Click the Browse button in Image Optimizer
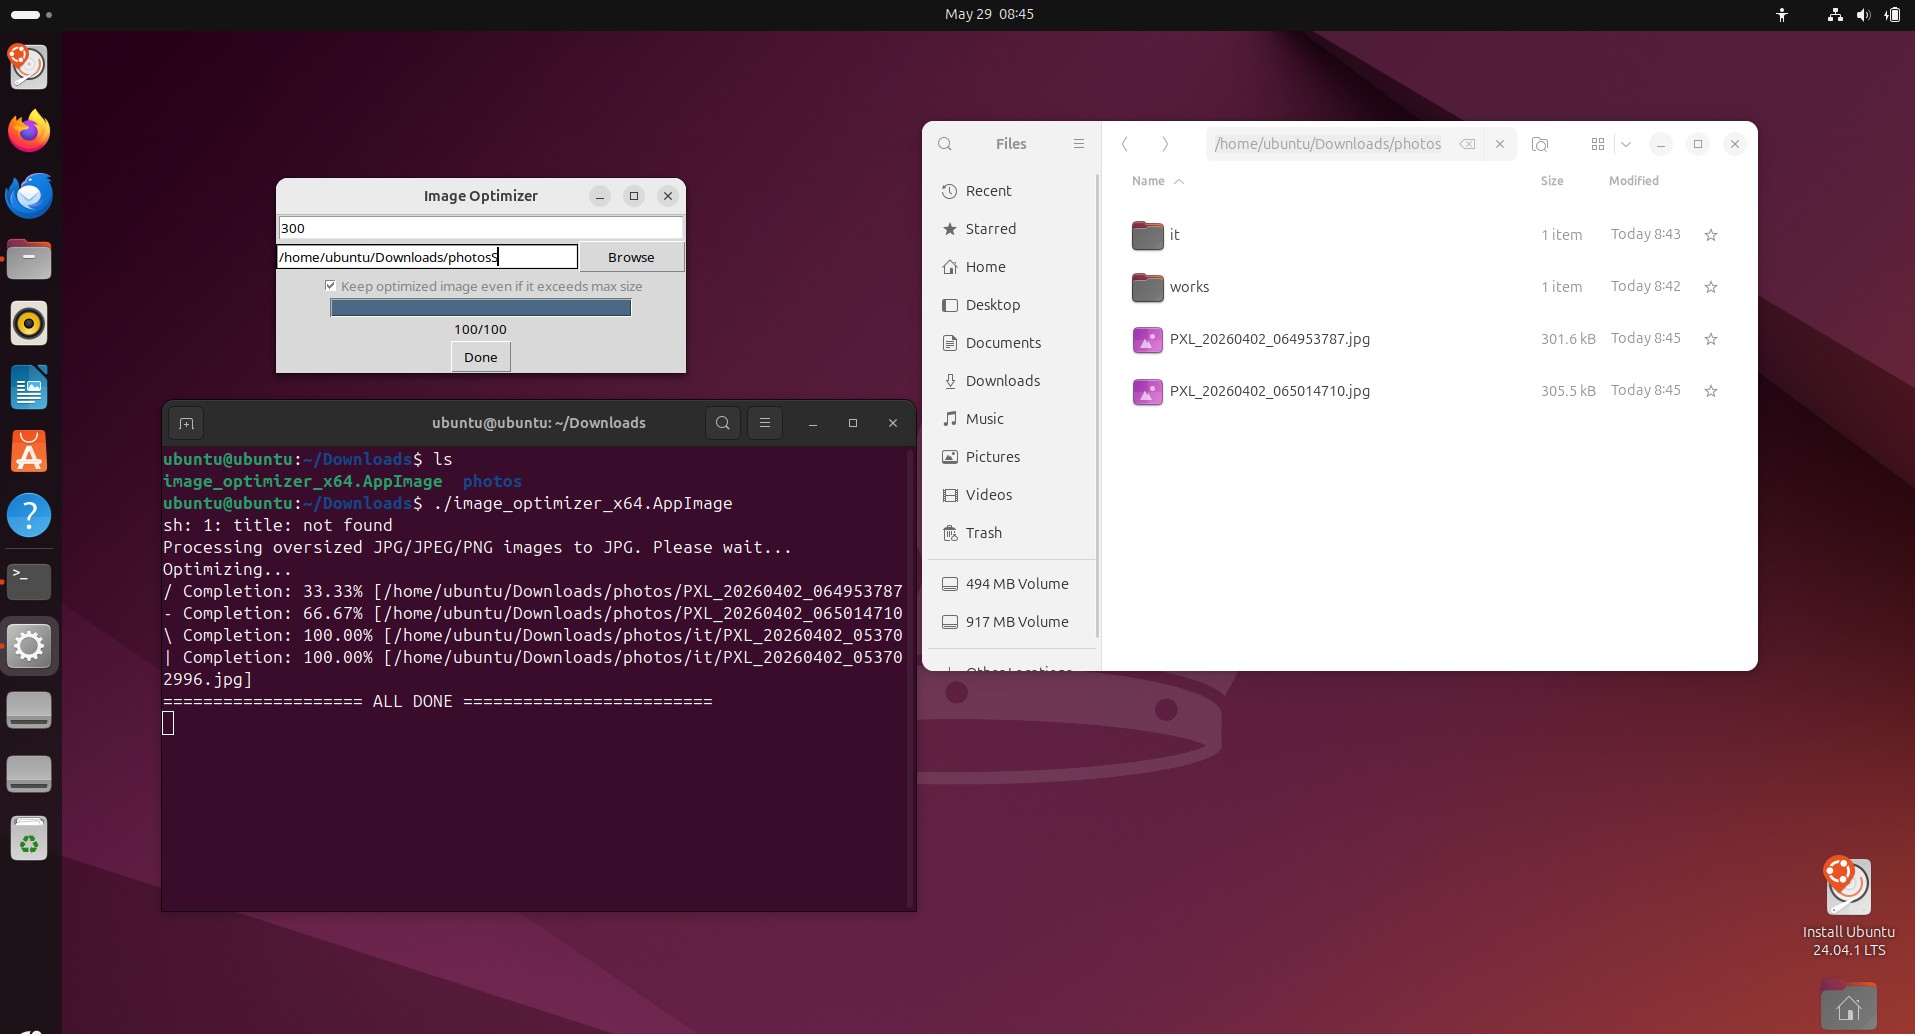The height and width of the screenshot is (1034, 1915). pyautogui.click(x=631, y=257)
